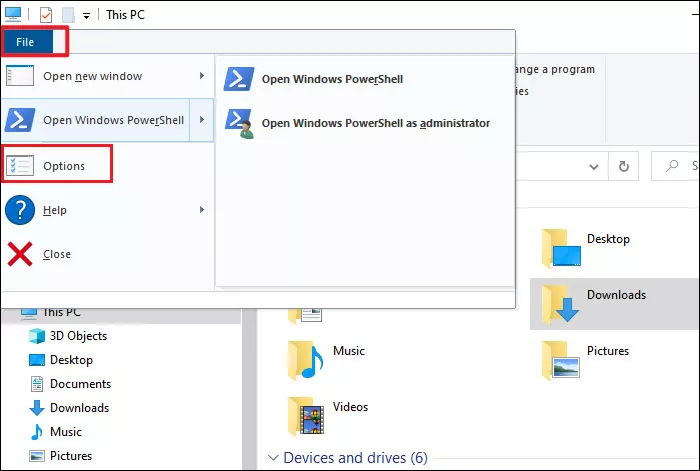Image resolution: width=700 pixels, height=471 pixels.
Task: Click the blue Help question mark icon
Action: (x=20, y=210)
